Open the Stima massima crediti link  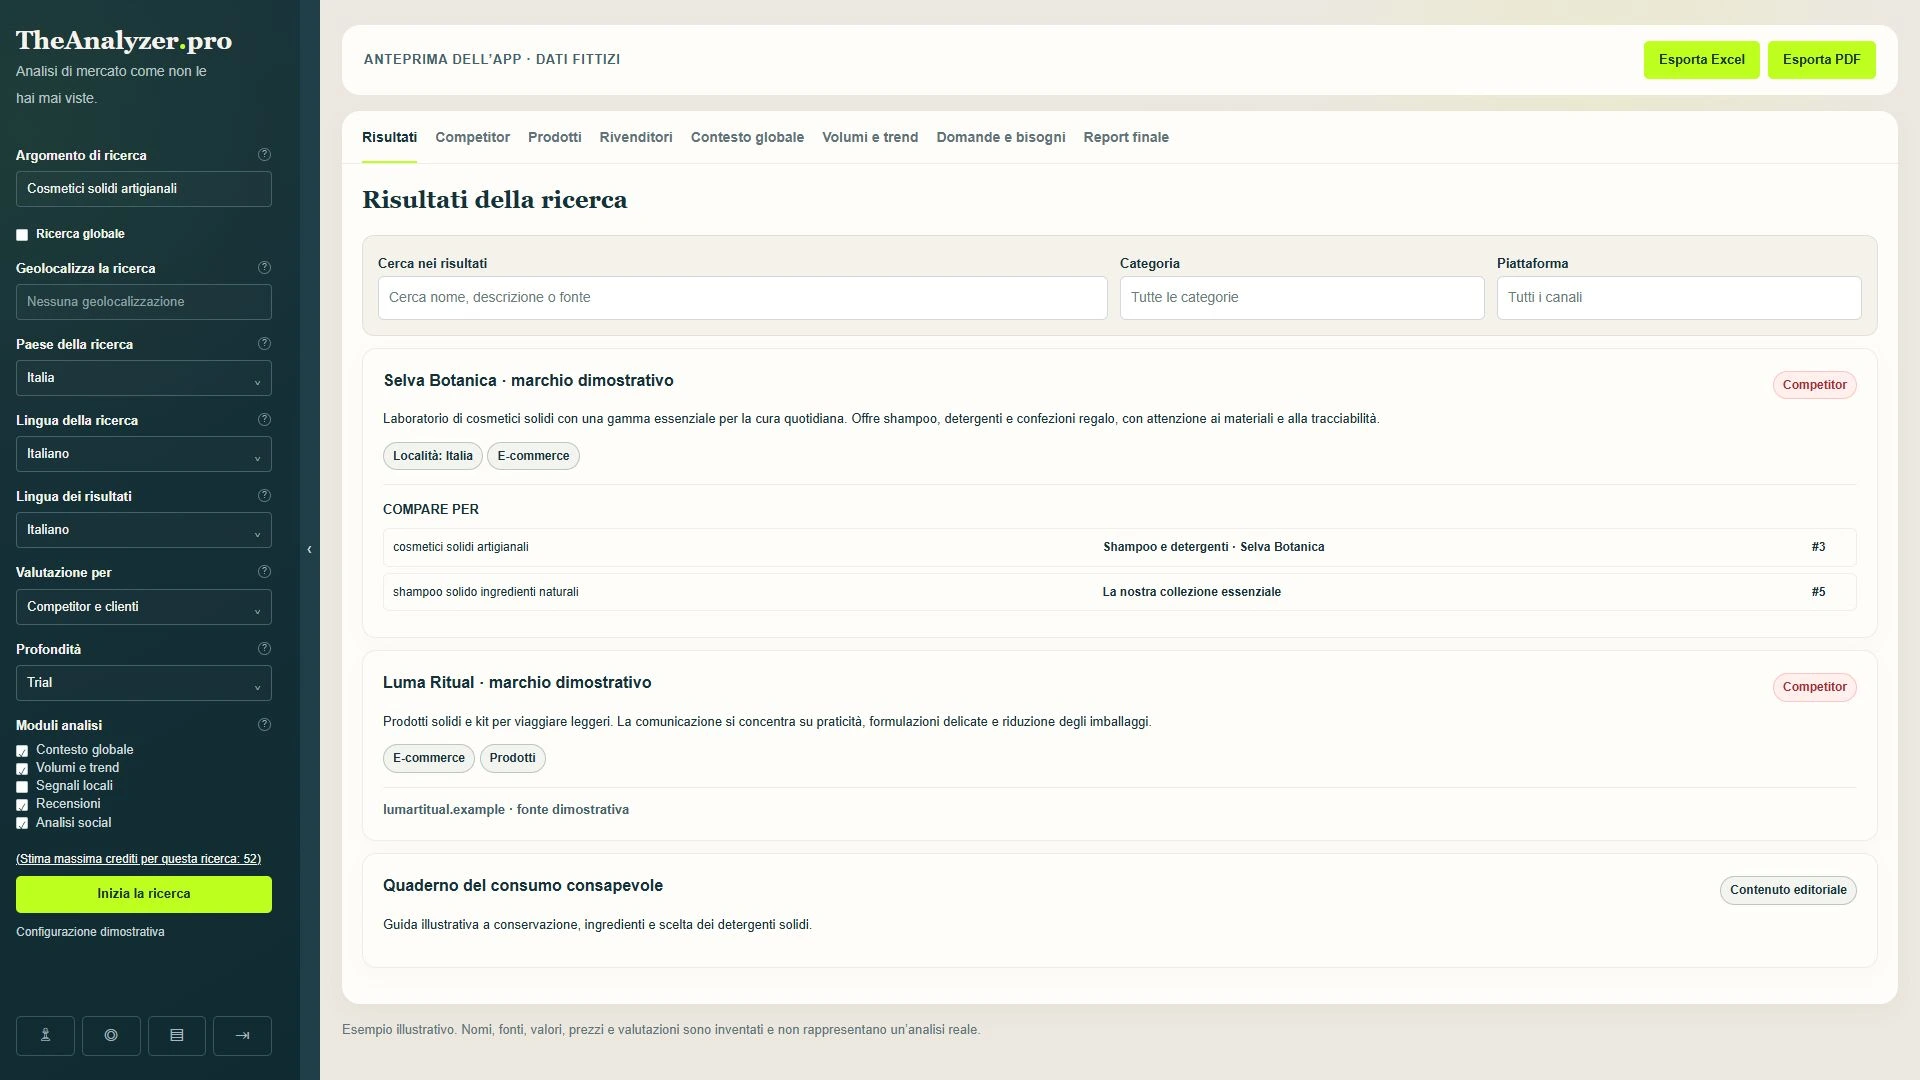coord(139,859)
